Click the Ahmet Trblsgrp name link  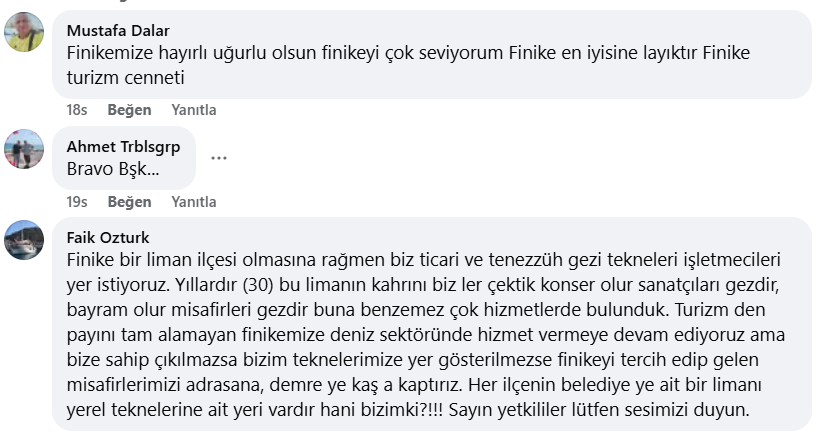[x=123, y=146]
